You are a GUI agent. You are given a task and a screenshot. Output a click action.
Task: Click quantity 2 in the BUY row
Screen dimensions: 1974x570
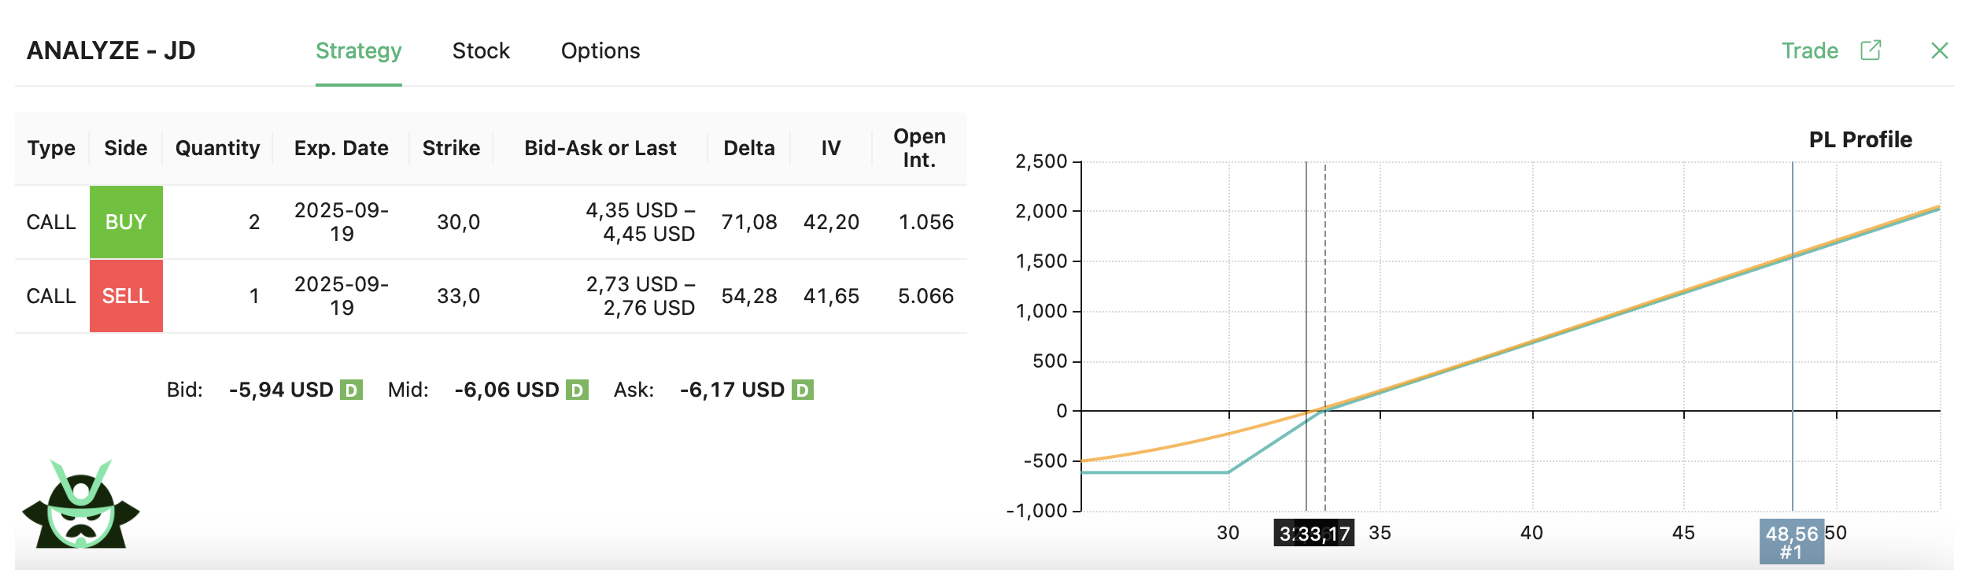tap(254, 222)
